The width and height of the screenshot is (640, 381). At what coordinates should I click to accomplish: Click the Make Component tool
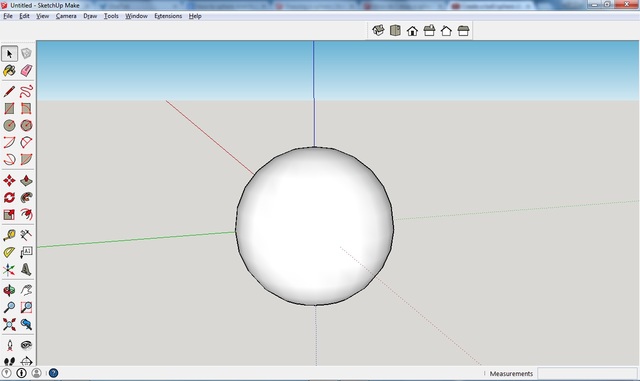coord(26,53)
